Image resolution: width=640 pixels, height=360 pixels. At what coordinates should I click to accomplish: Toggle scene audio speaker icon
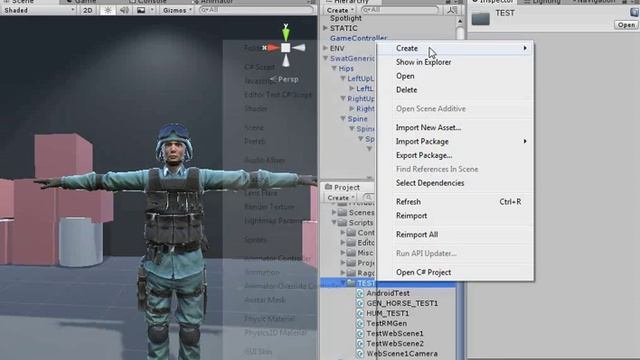(x=124, y=10)
